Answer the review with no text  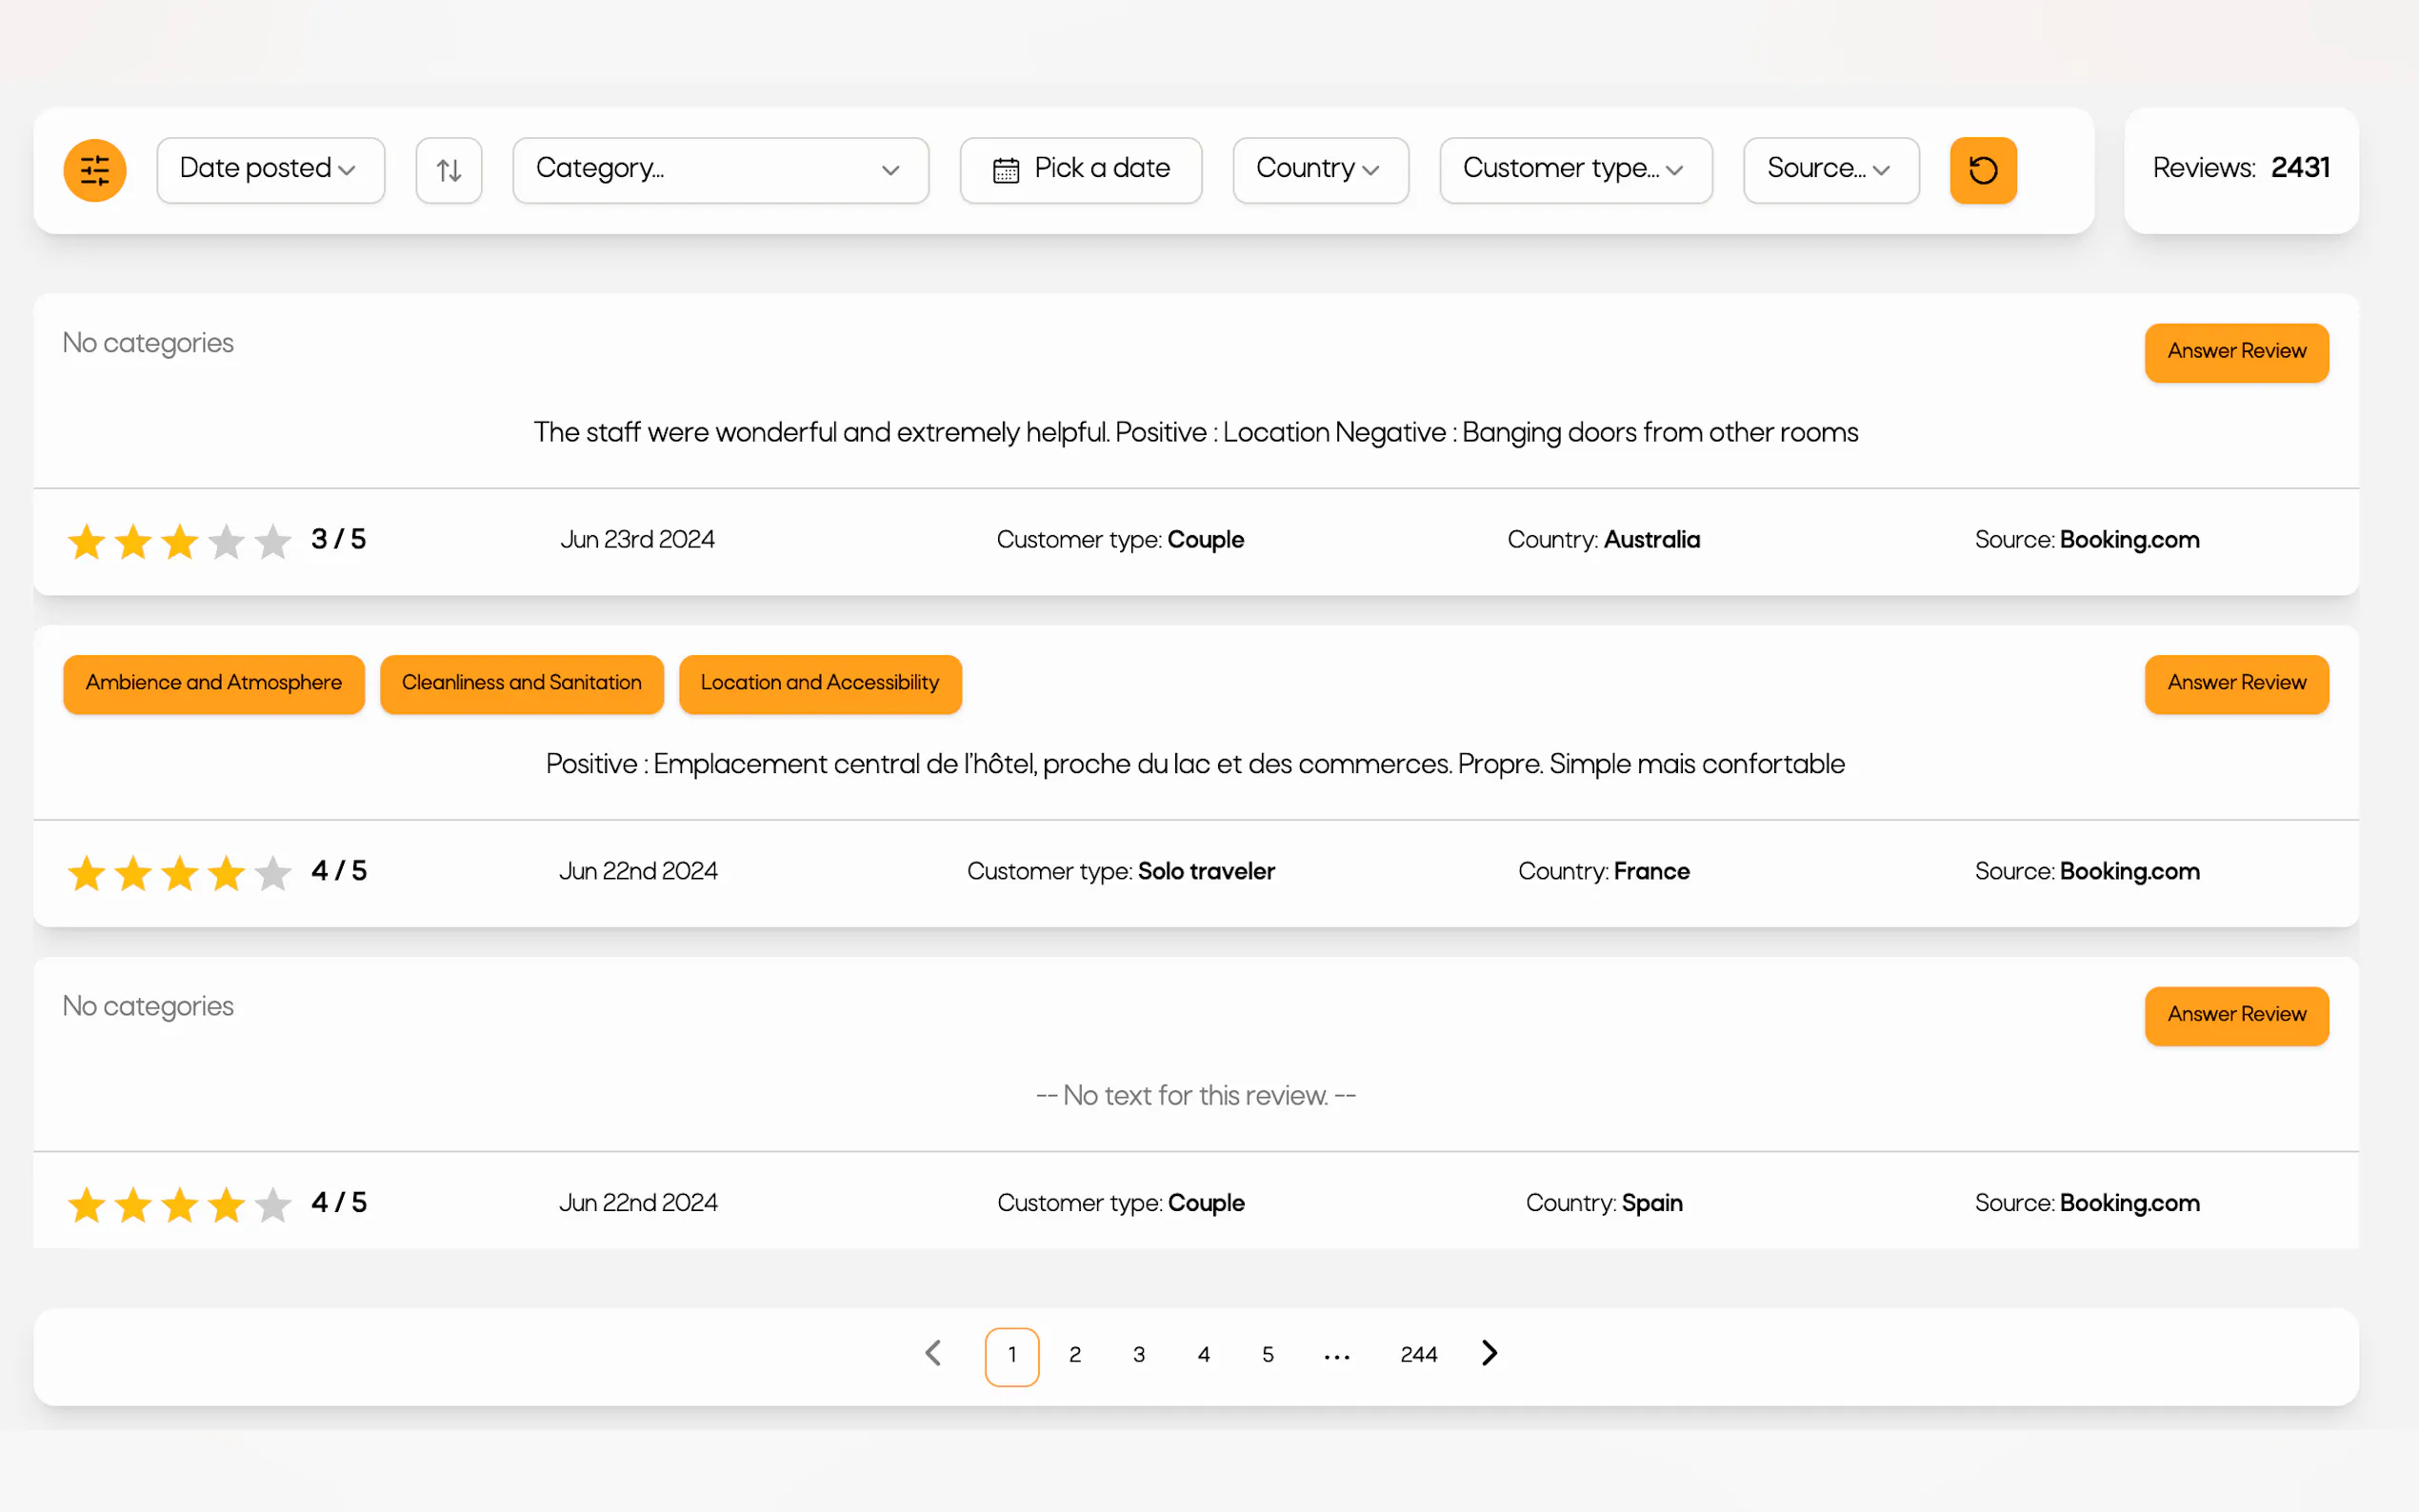point(2236,1015)
